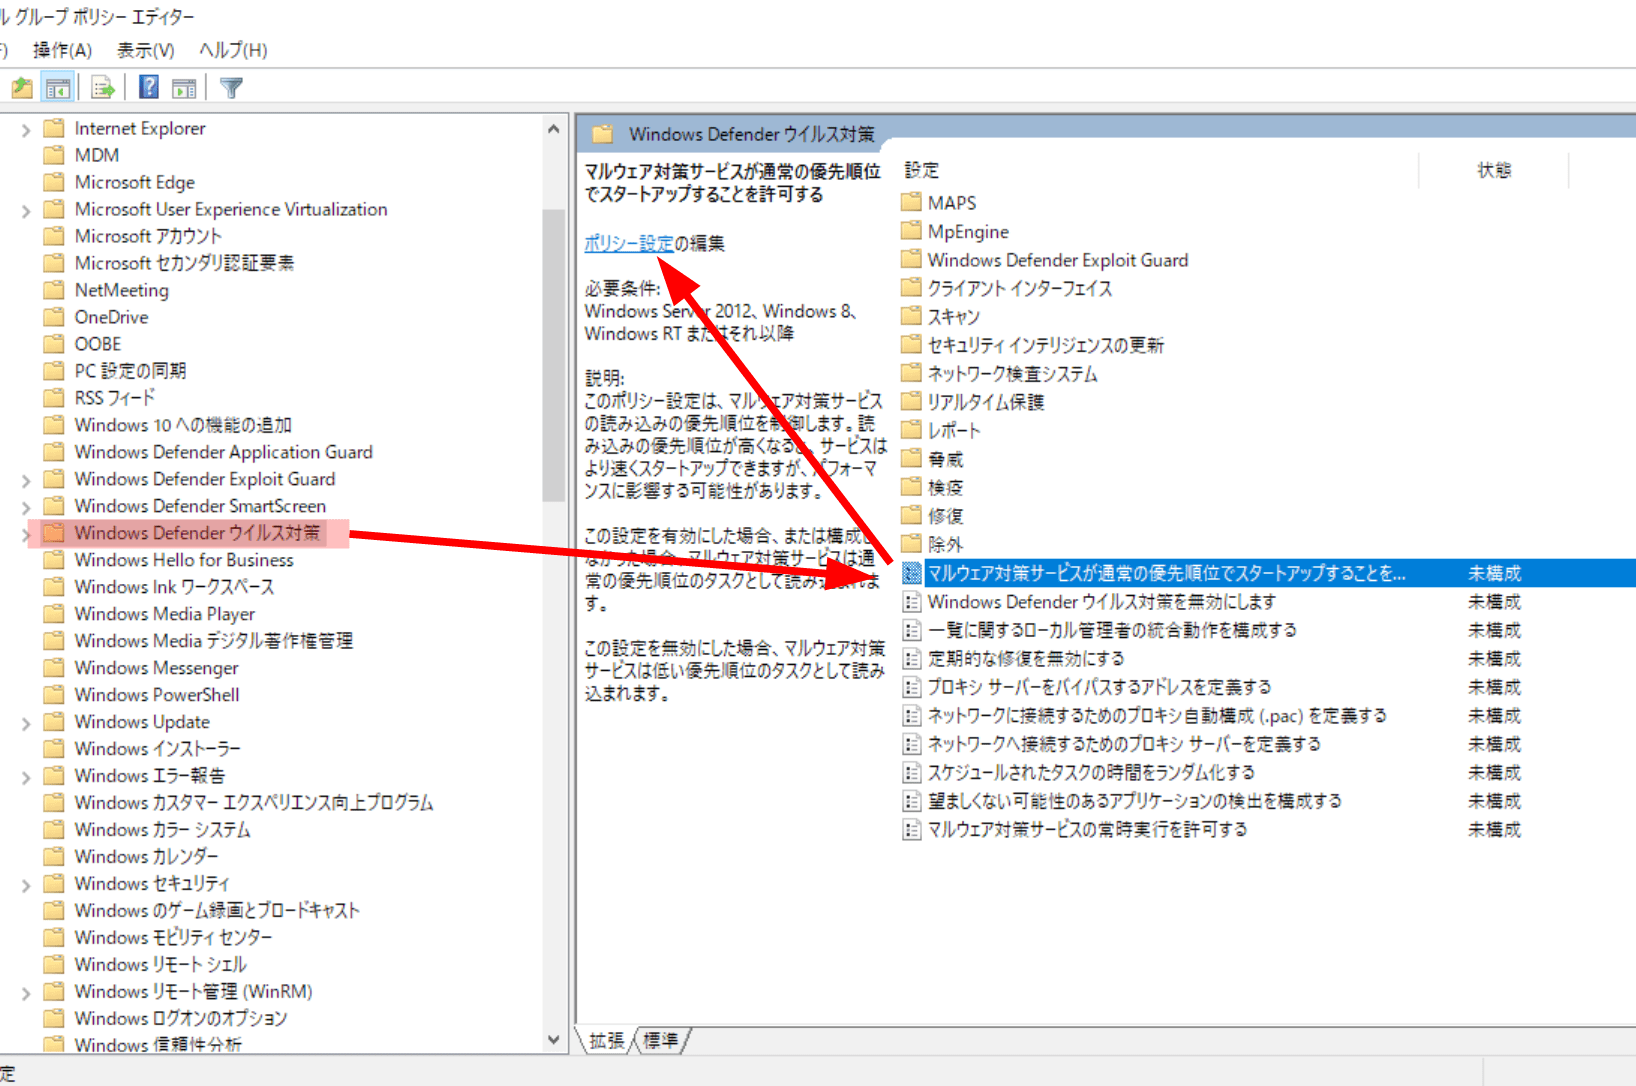1636x1086 pixels.
Task: Click the MAPS folder icon
Action: pyautogui.click(x=911, y=202)
